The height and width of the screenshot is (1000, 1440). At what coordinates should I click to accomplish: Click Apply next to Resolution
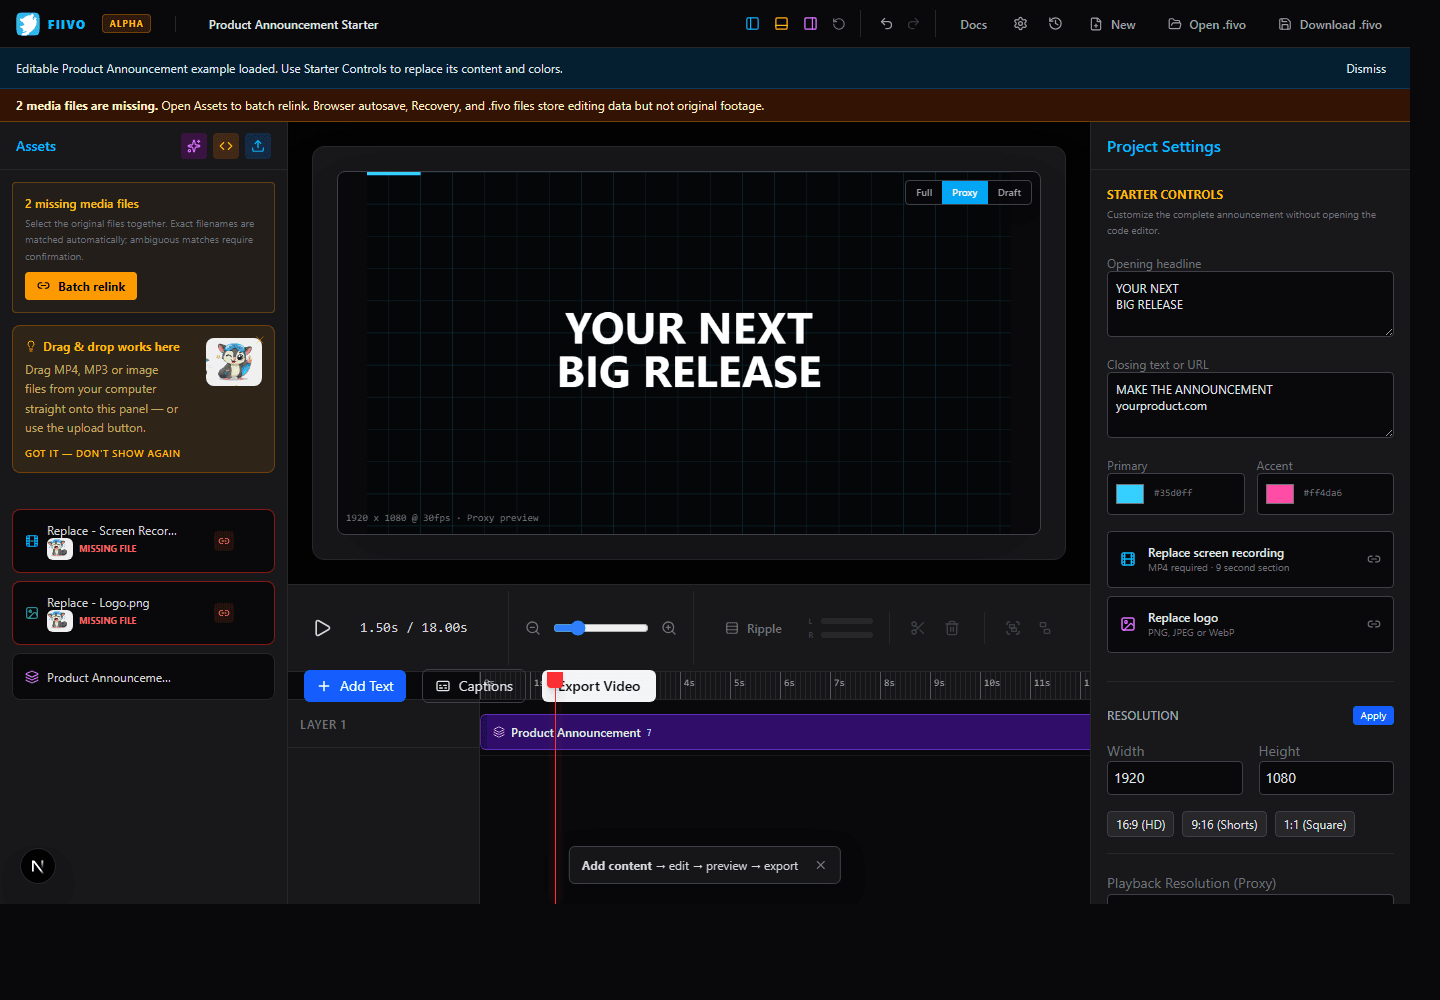1373,716
